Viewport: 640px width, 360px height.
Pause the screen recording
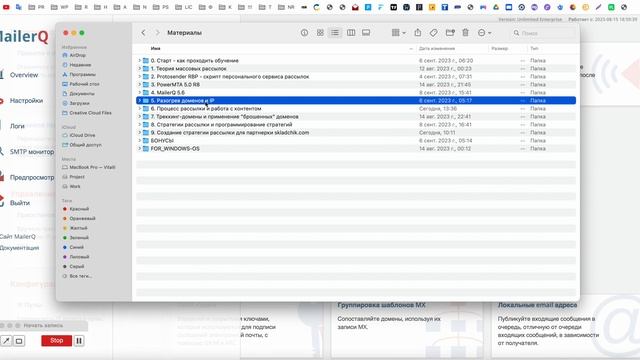pyautogui.click(x=79, y=340)
